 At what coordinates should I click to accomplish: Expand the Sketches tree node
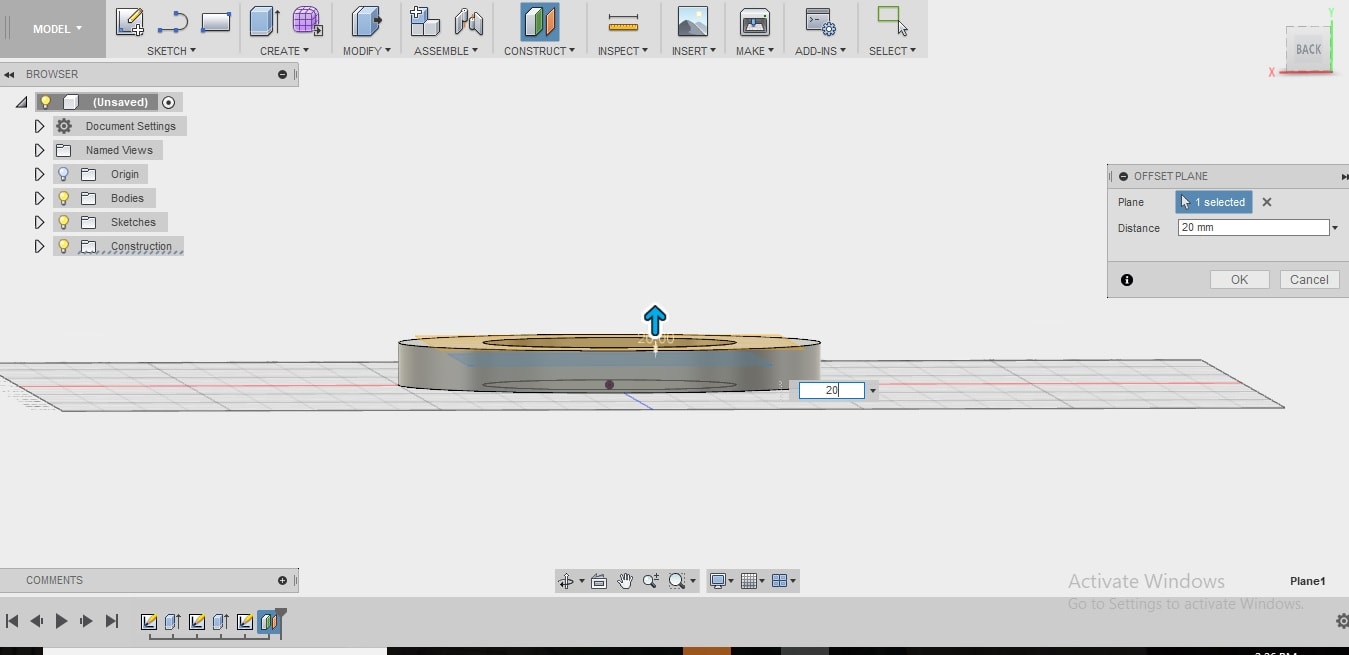(x=39, y=222)
